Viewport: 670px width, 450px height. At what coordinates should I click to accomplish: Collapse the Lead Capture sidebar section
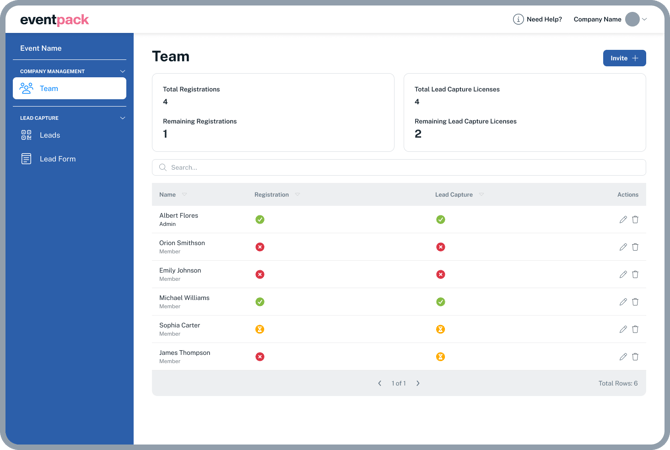pyautogui.click(x=123, y=118)
